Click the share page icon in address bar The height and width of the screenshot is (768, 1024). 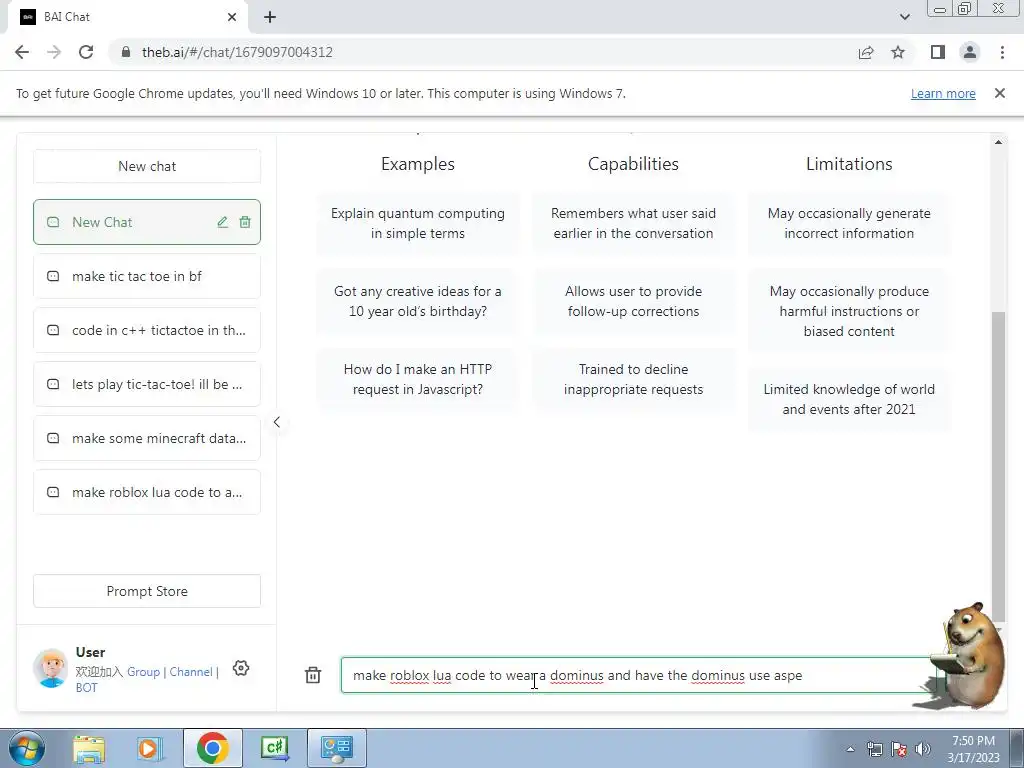coord(866,52)
